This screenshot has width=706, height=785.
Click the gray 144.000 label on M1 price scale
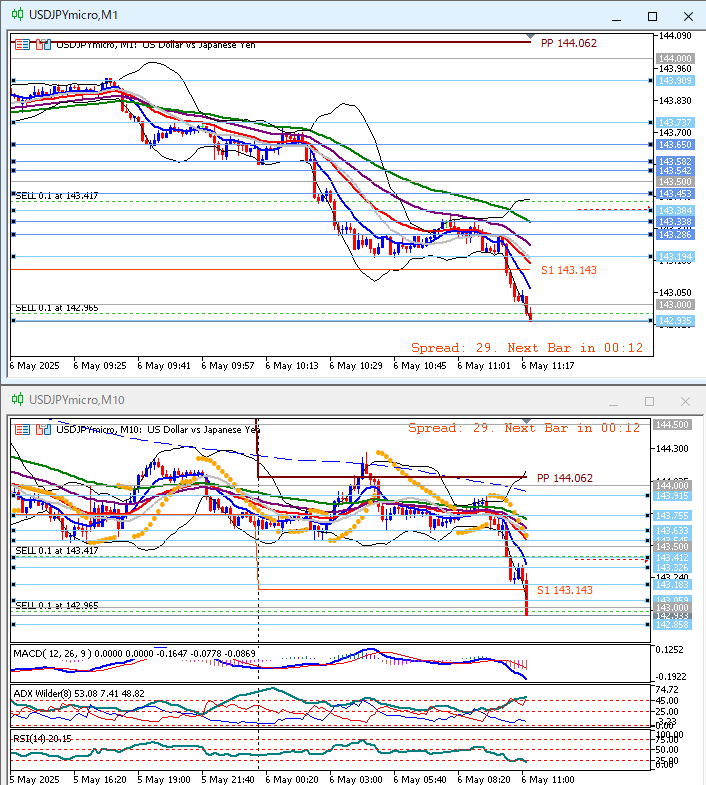pyautogui.click(x=675, y=59)
